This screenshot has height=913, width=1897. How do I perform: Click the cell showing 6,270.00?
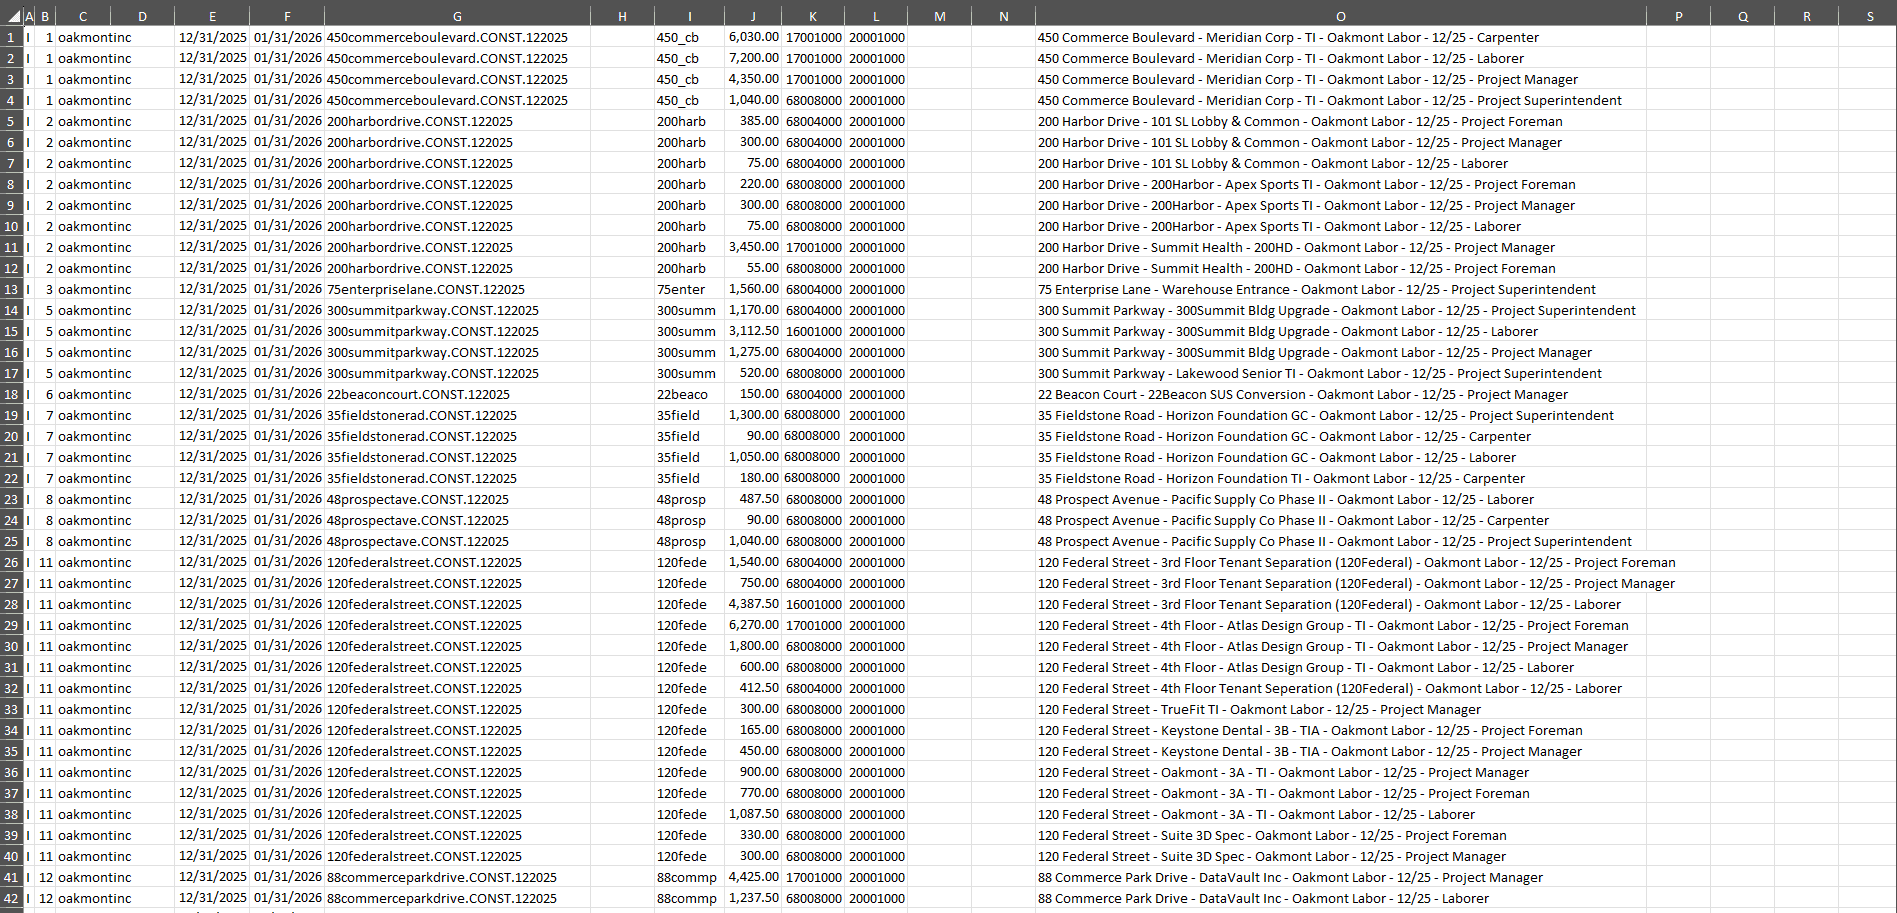pyautogui.click(x=753, y=625)
